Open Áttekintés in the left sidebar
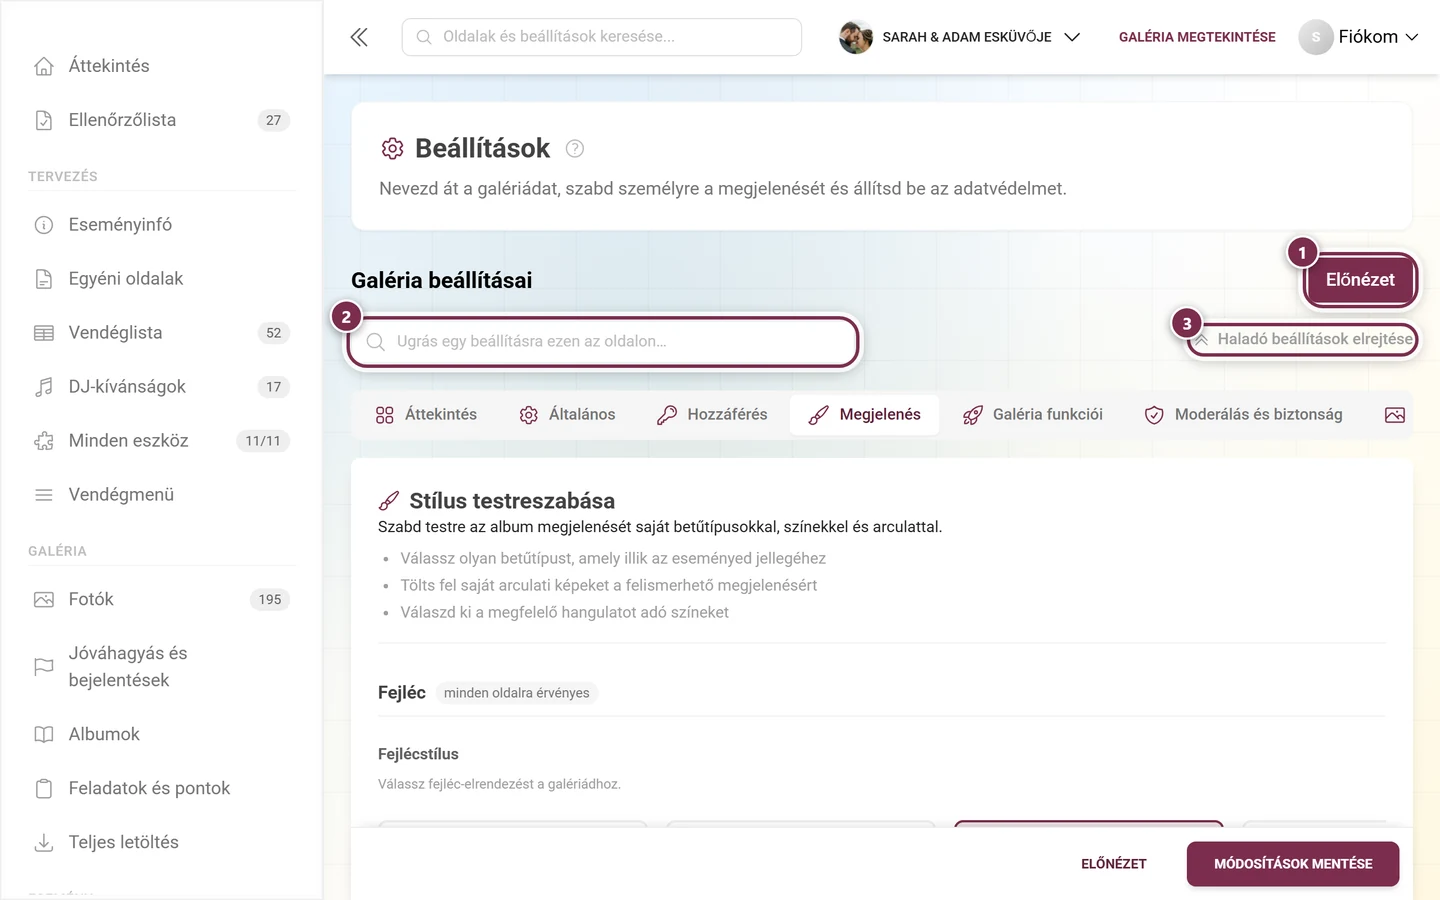The height and width of the screenshot is (900, 1440). pos(160,66)
